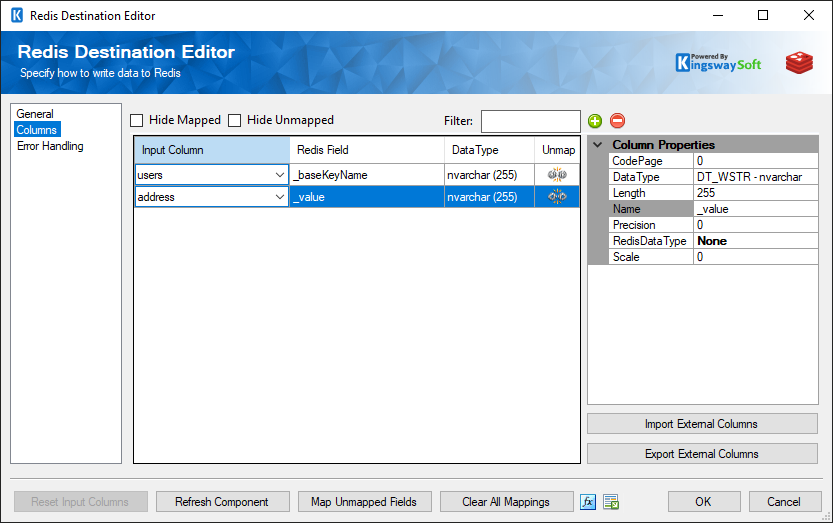
Task: Confirm with the OK button
Action: [x=704, y=502]
